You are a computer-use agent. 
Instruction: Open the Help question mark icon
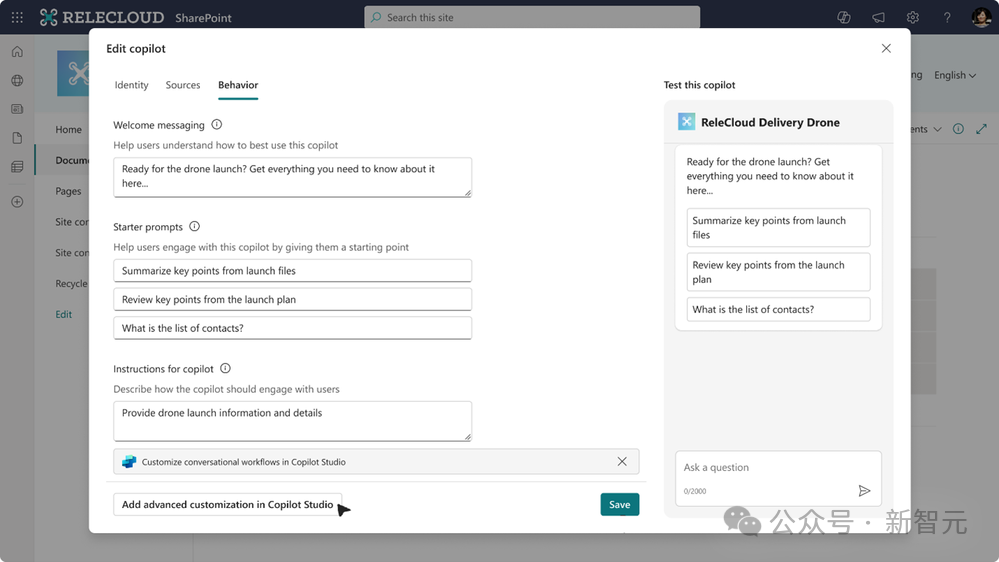coord(946,17)
